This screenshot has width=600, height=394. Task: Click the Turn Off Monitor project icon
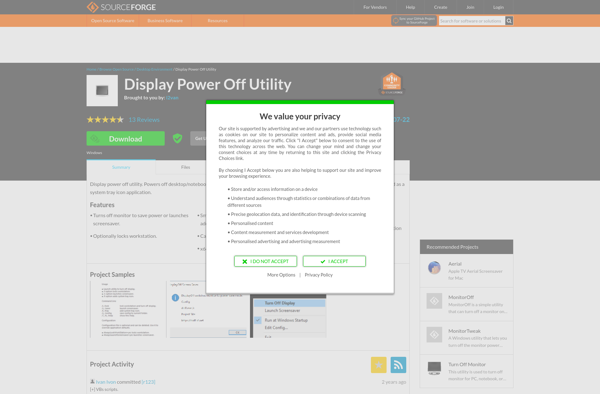[x=434, y=368]
